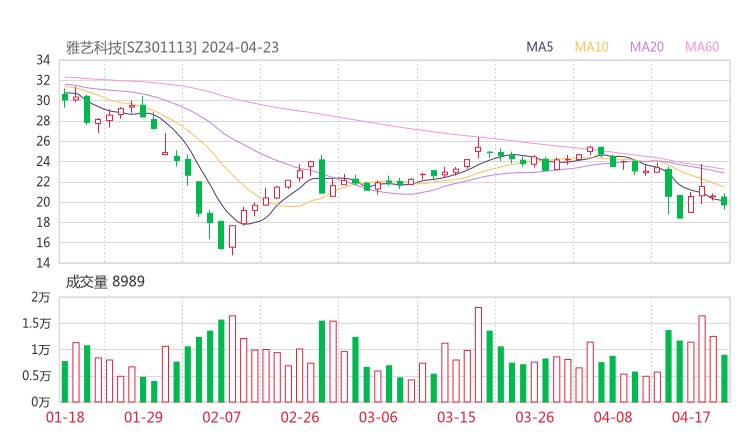Jump to the 02-26 date label
This screenshot has height=440, width=740.
tap(299, 417)
